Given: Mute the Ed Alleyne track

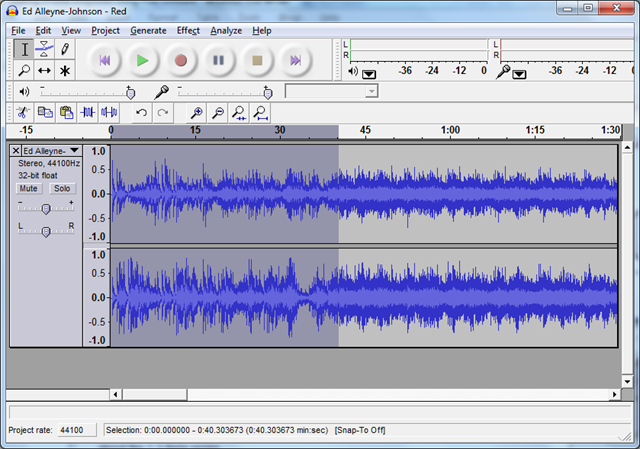Looking at the screenshot, I should pyautogui.click(x=28, y=188).
